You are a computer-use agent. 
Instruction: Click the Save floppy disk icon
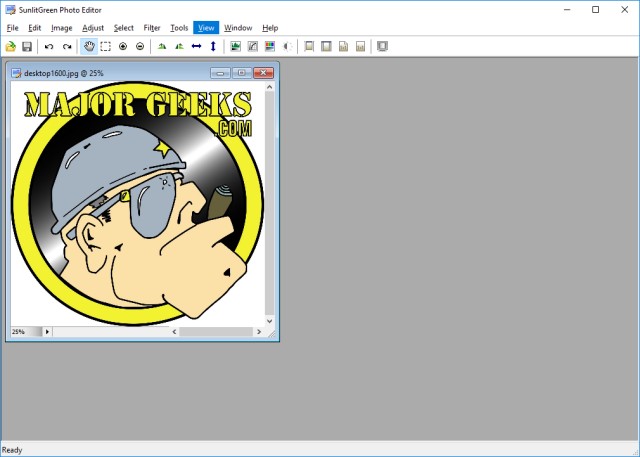pos(27,46)
